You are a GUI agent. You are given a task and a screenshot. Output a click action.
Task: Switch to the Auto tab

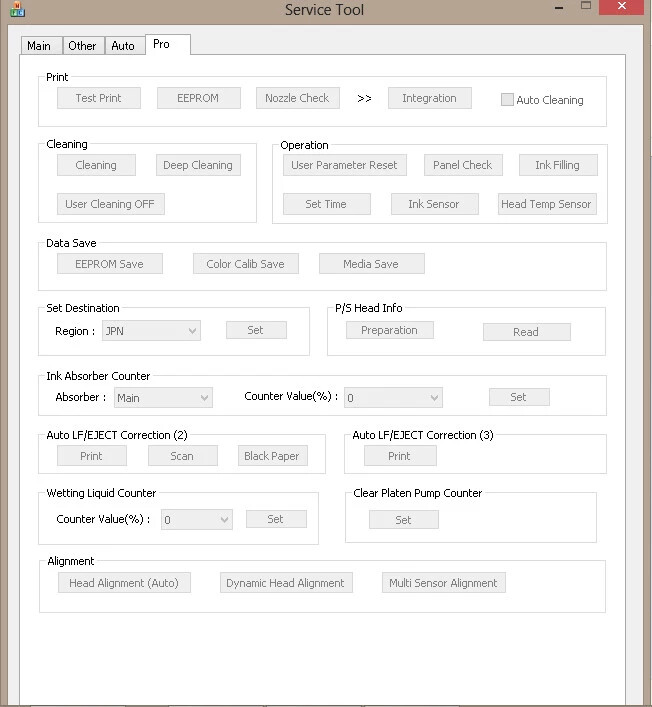point(124,46)
